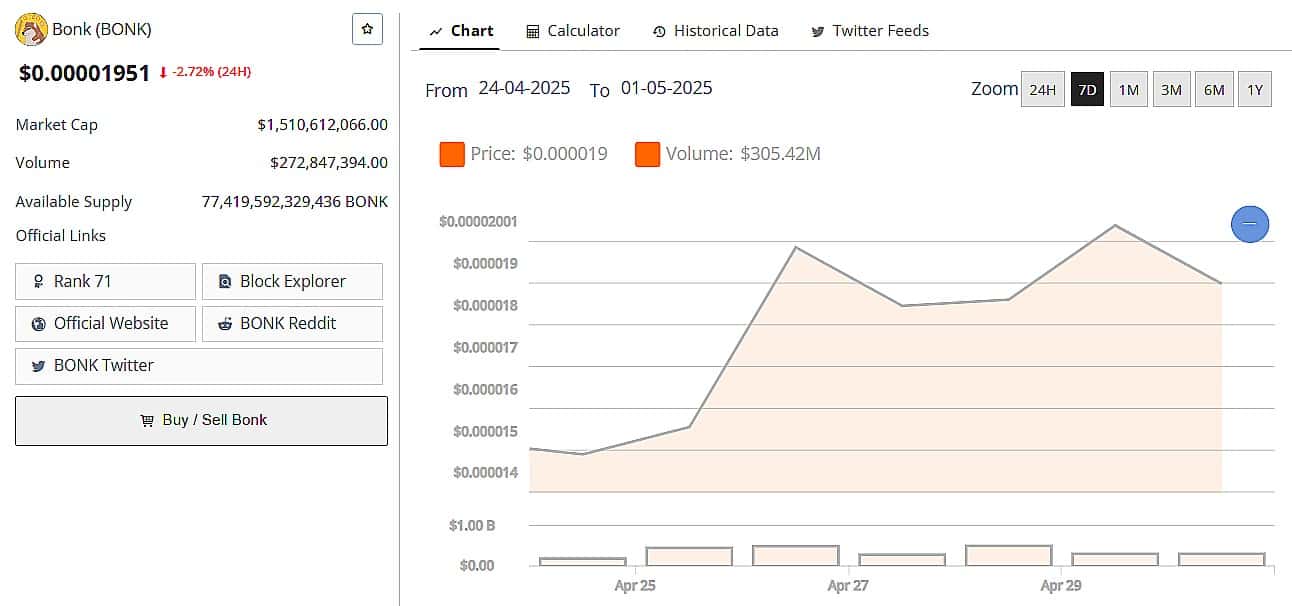
Task: Select the 1M zoom range
Action: tap(1128, 89)
